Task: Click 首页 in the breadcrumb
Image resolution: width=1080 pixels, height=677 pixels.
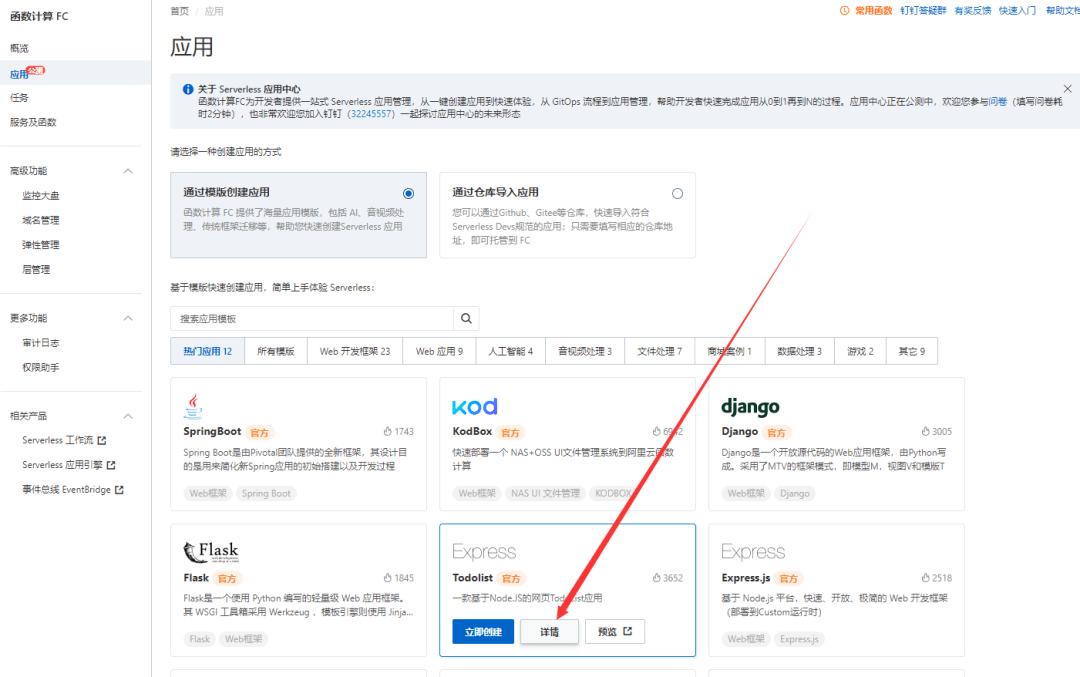Action: 179,11
